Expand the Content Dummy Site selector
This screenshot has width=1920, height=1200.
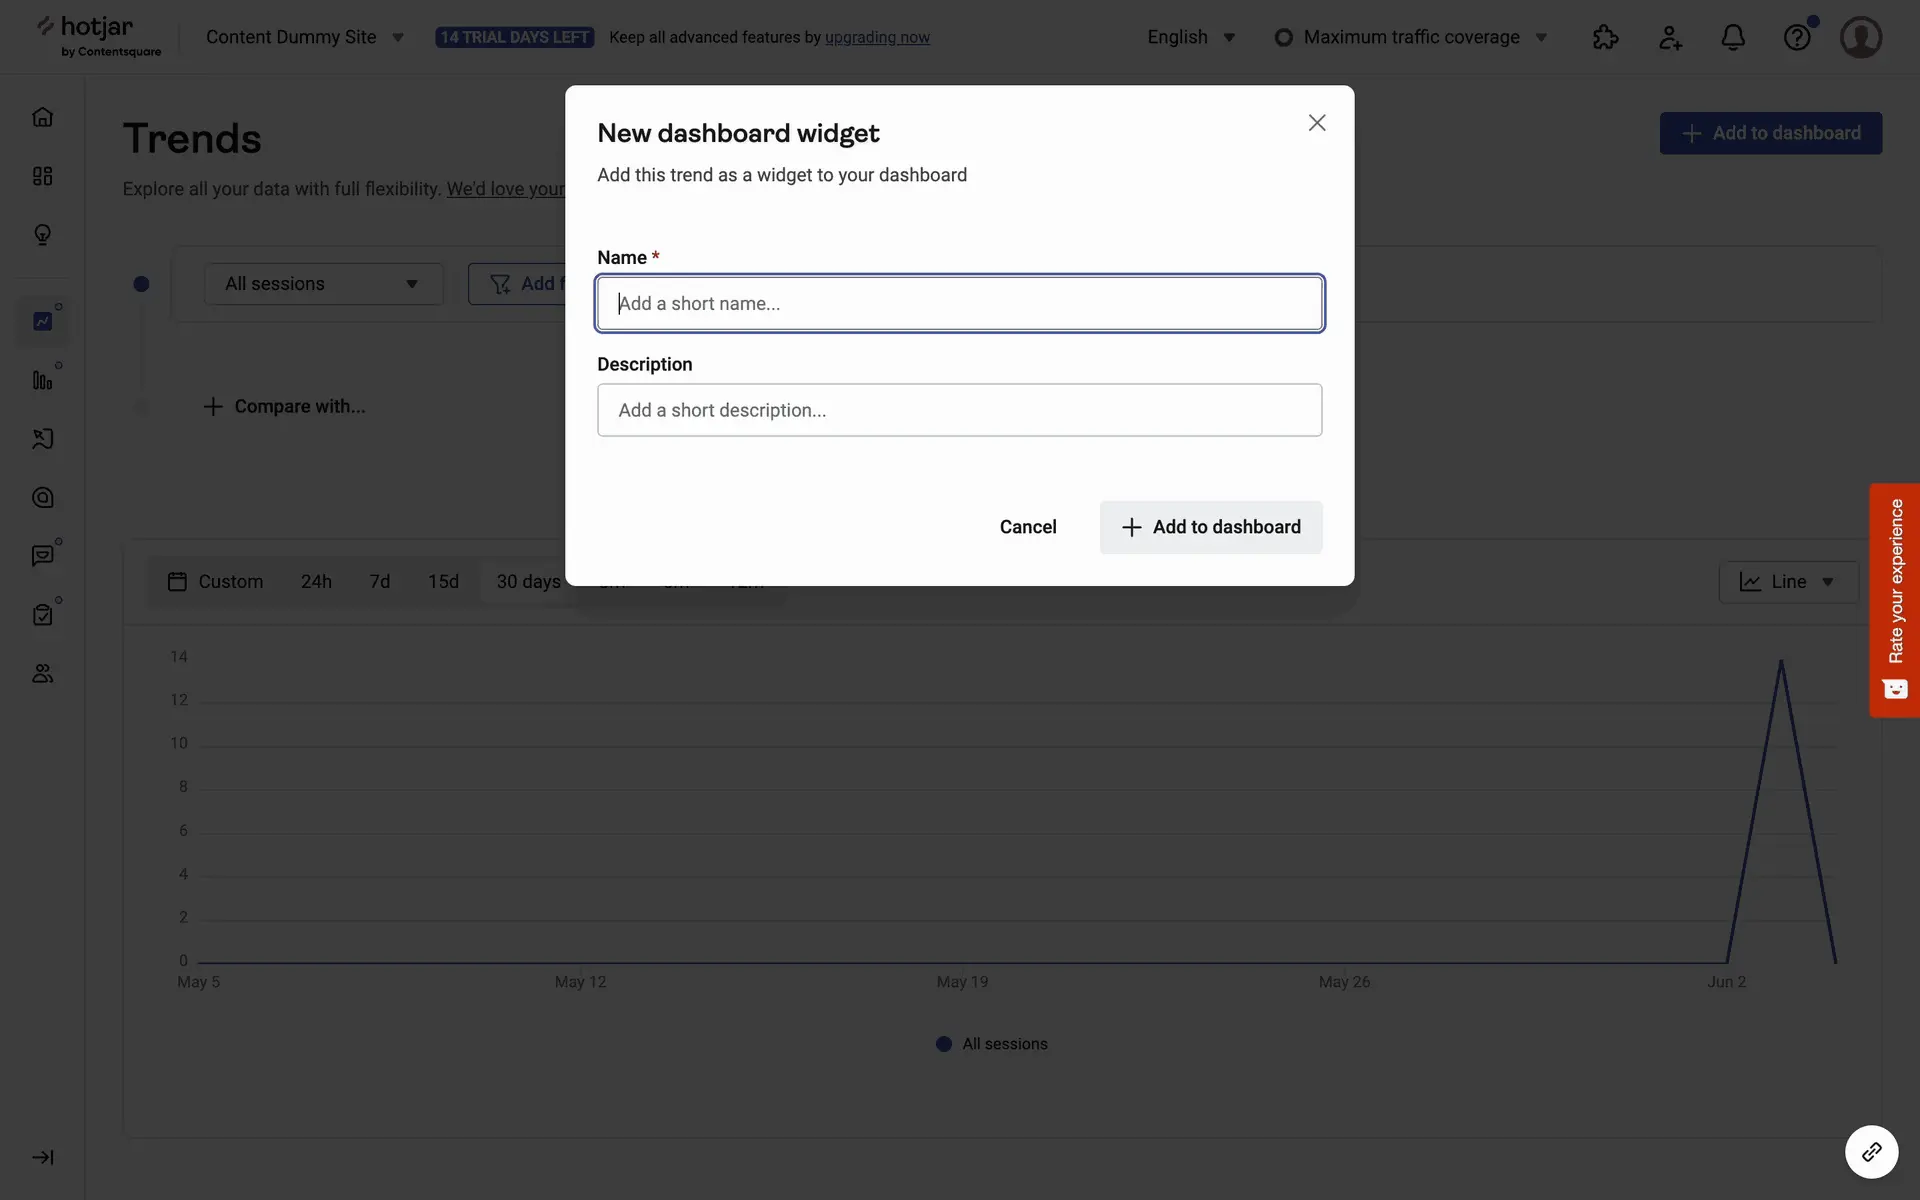[x=304, y=37]
